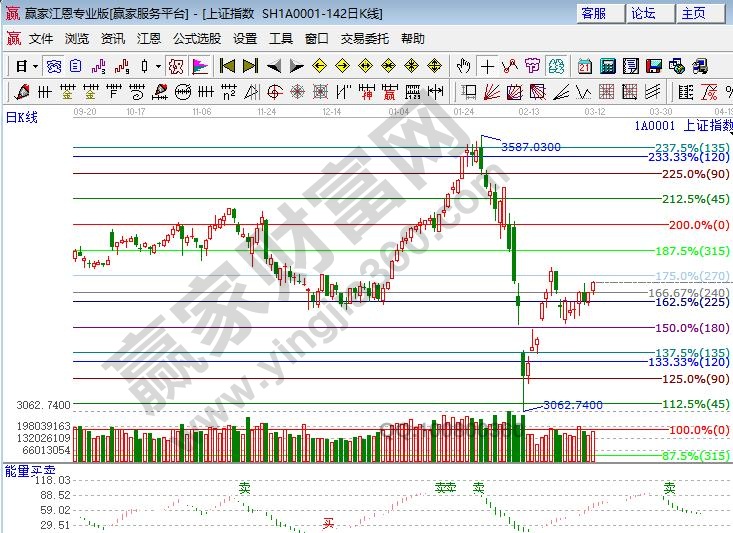Click the black right triangle scroll icon
Viewport: 733px width, 533px height.
[296, 66]
